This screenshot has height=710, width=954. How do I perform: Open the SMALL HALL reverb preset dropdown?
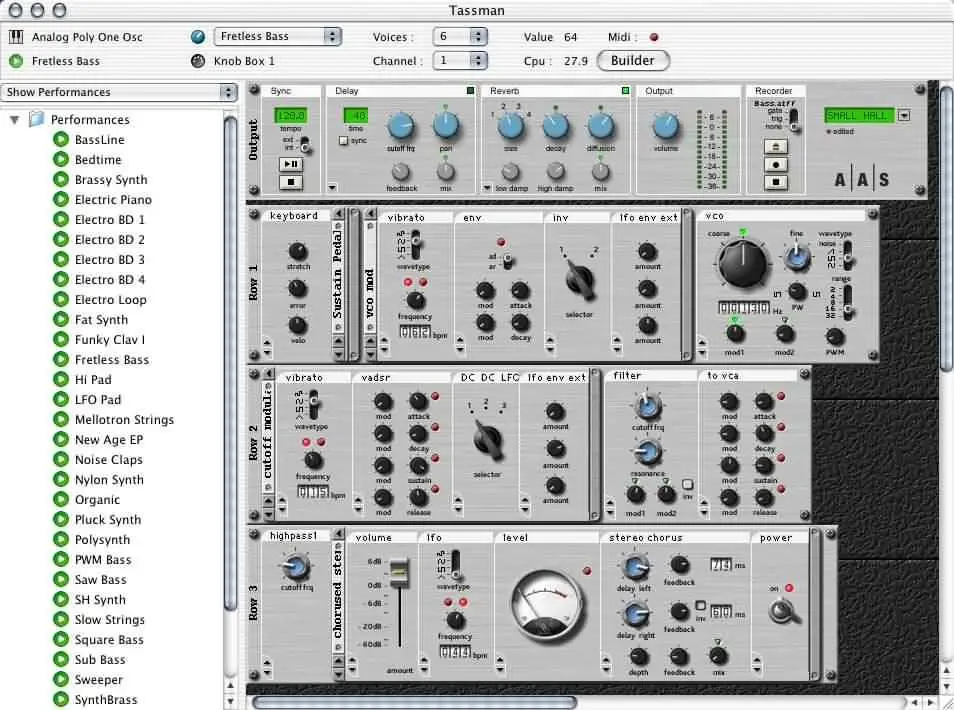coord(905,115)
